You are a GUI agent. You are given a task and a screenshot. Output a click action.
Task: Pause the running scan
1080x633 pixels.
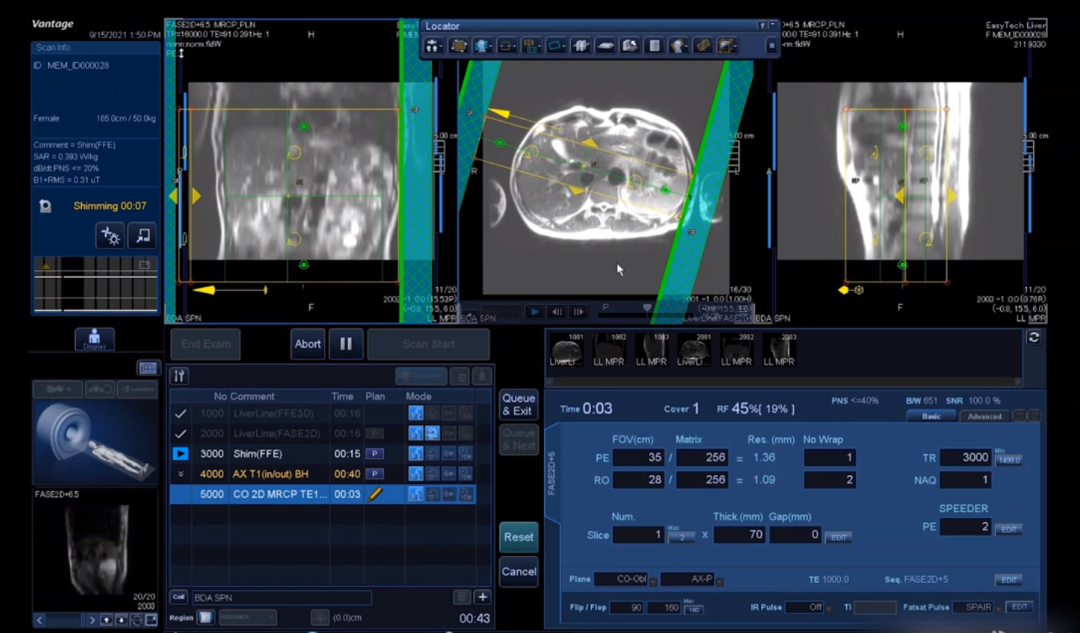(346, 344)
